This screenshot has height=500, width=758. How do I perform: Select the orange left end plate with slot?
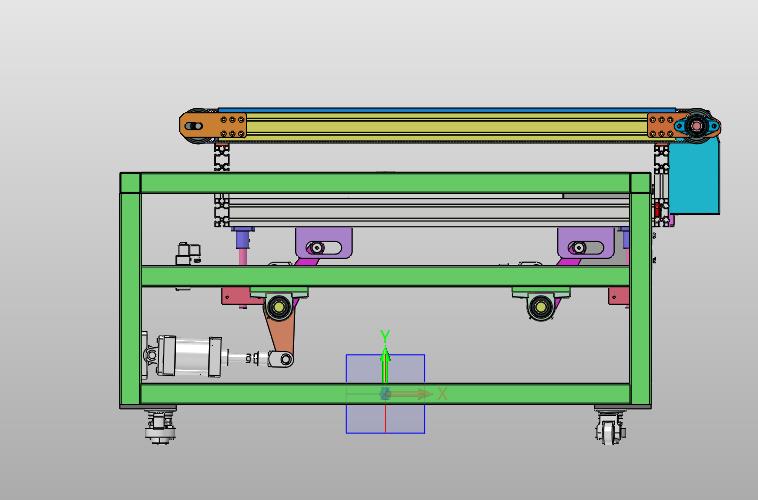click(213, 126)
